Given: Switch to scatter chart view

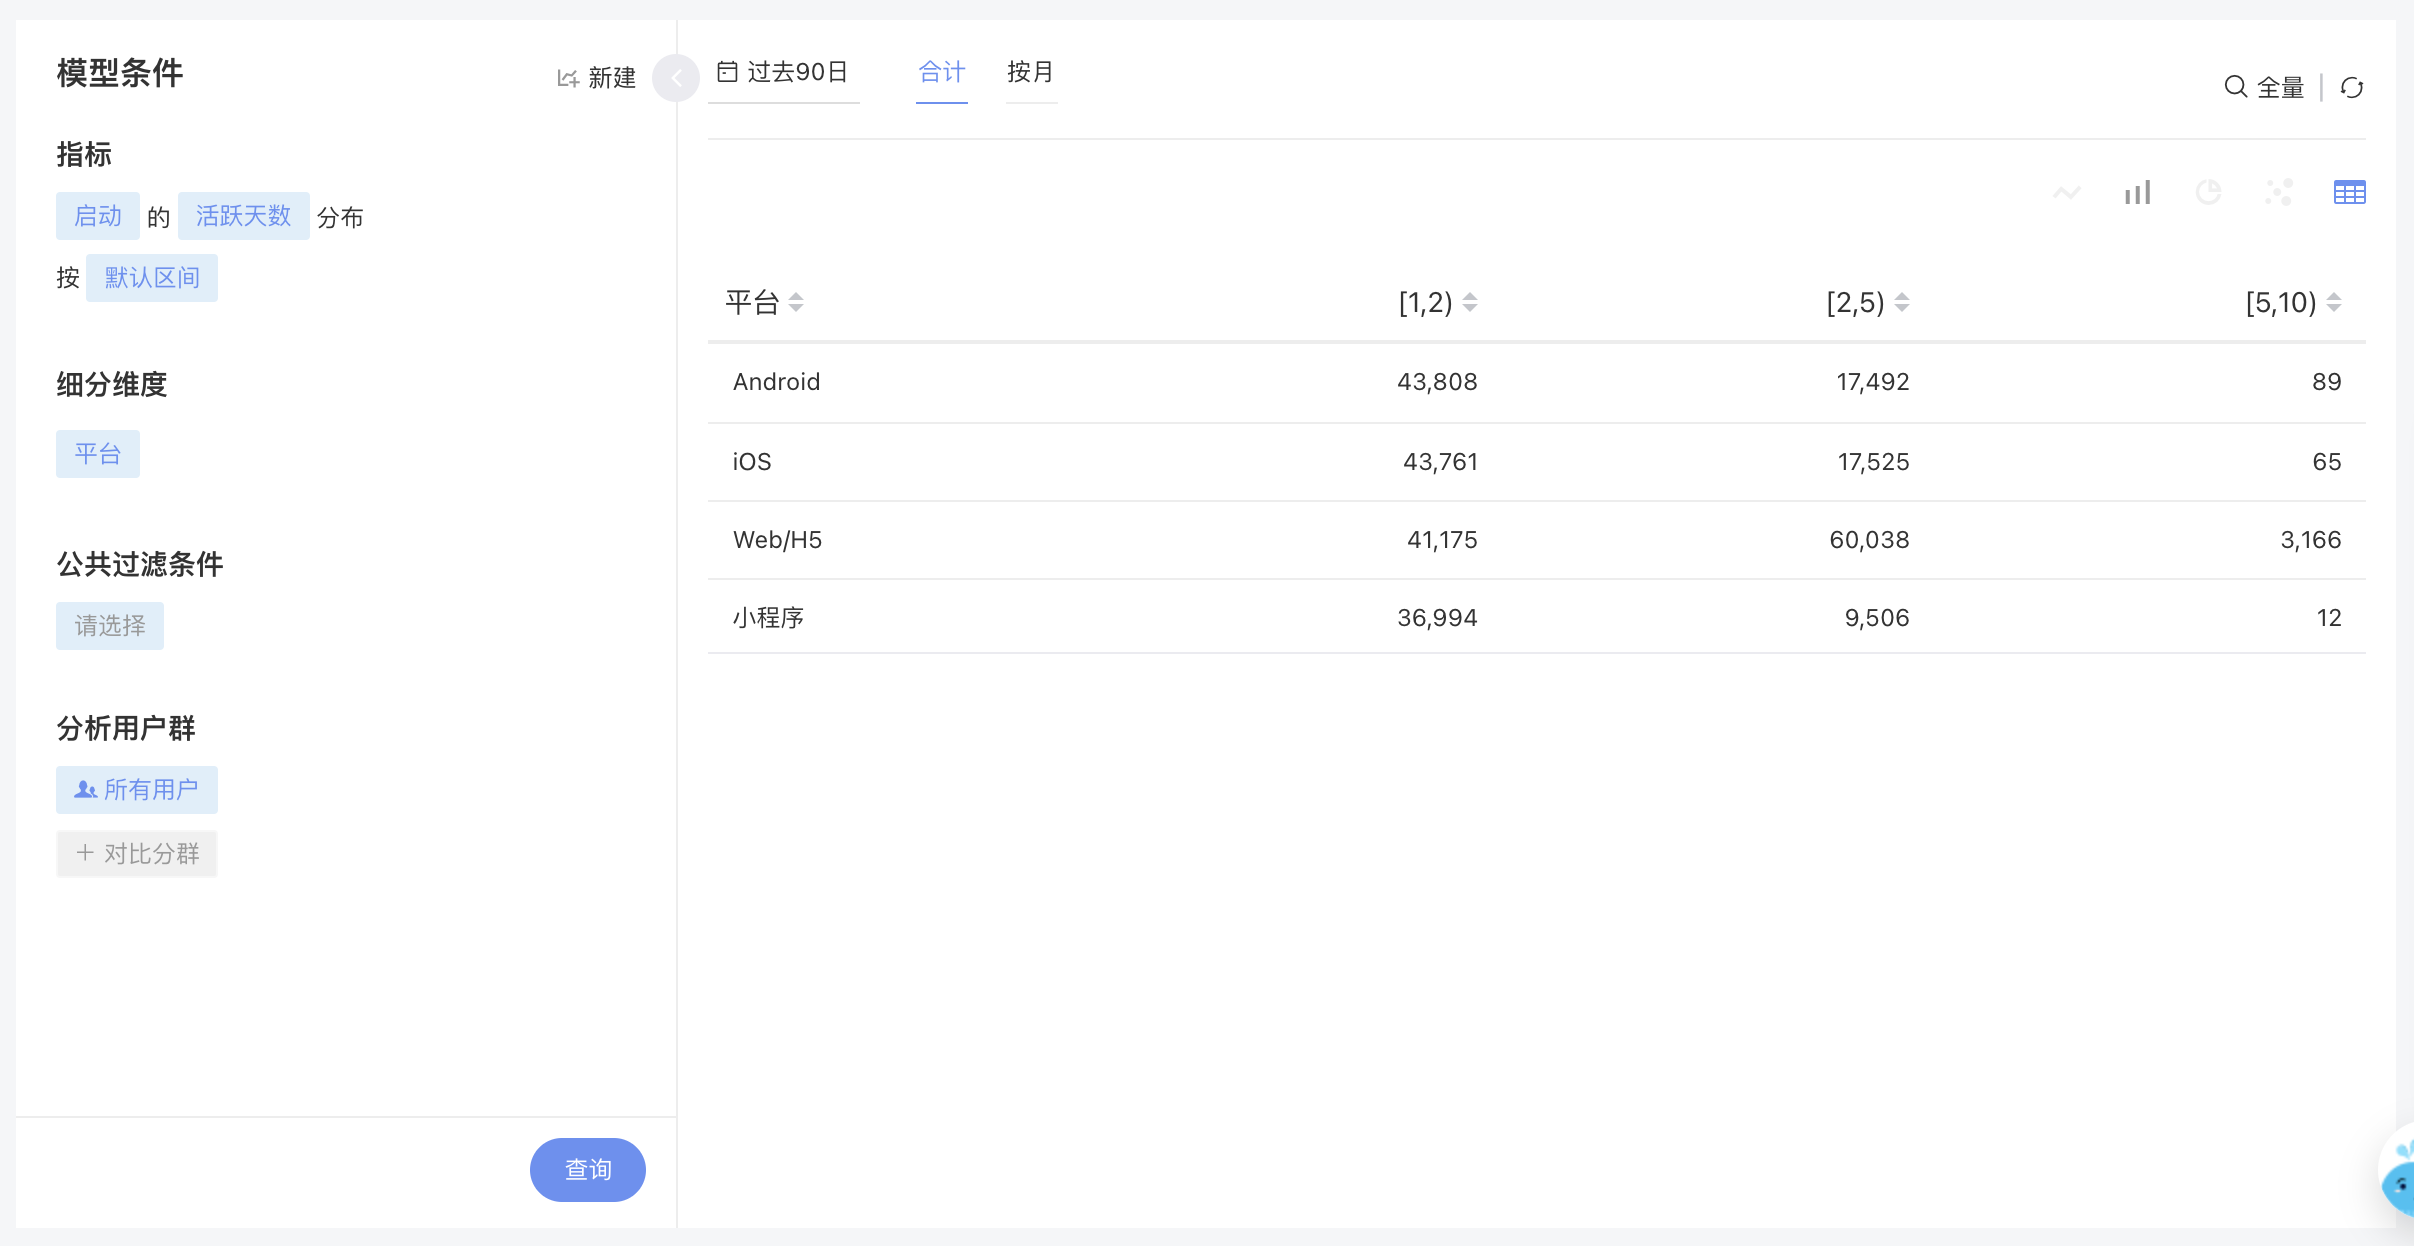Looking at the screenshot, I should (x=2279, y=192).
